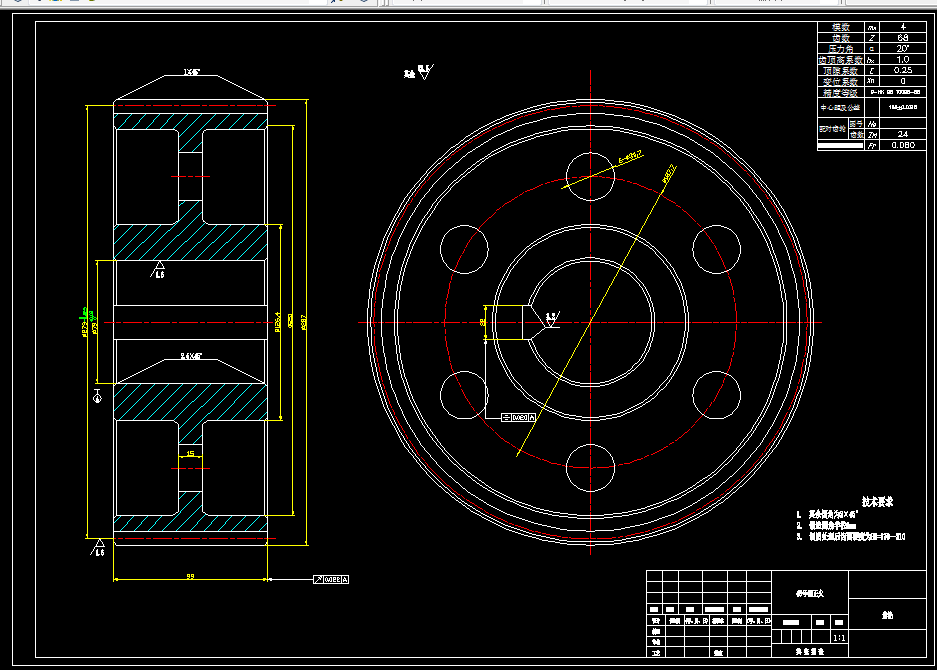Viewport: 937px width, 670px height.
Task: Select the Fr symbol cell
Action: coord(872,145)
